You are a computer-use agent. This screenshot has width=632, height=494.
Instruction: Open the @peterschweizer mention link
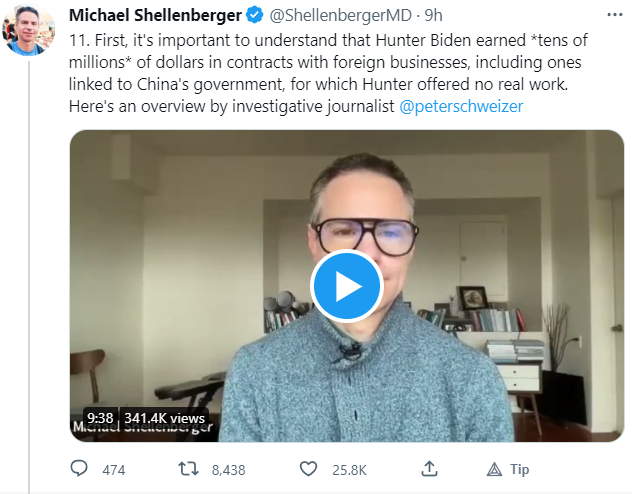pyautogui.click(x=461, y=106)
